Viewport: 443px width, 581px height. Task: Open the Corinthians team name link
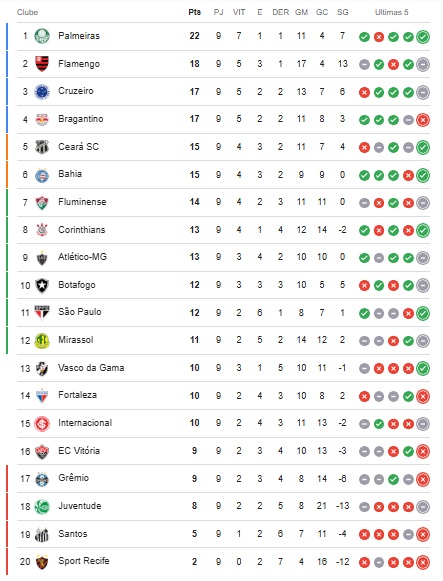click(x=81, y=230)
